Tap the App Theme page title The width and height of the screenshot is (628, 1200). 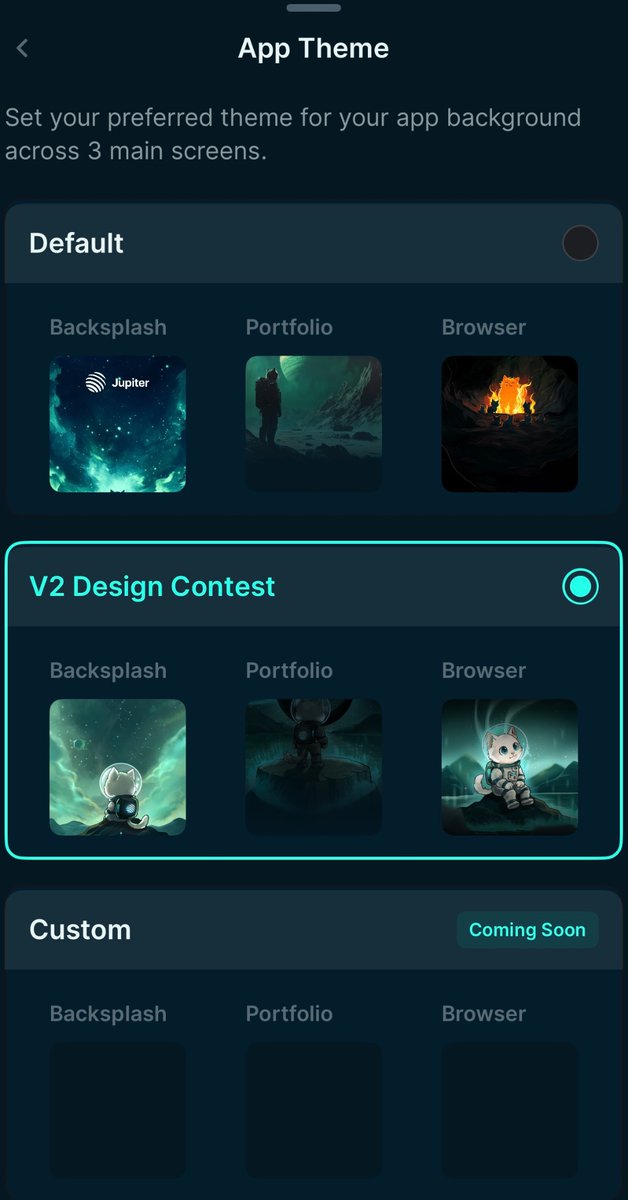314,48
